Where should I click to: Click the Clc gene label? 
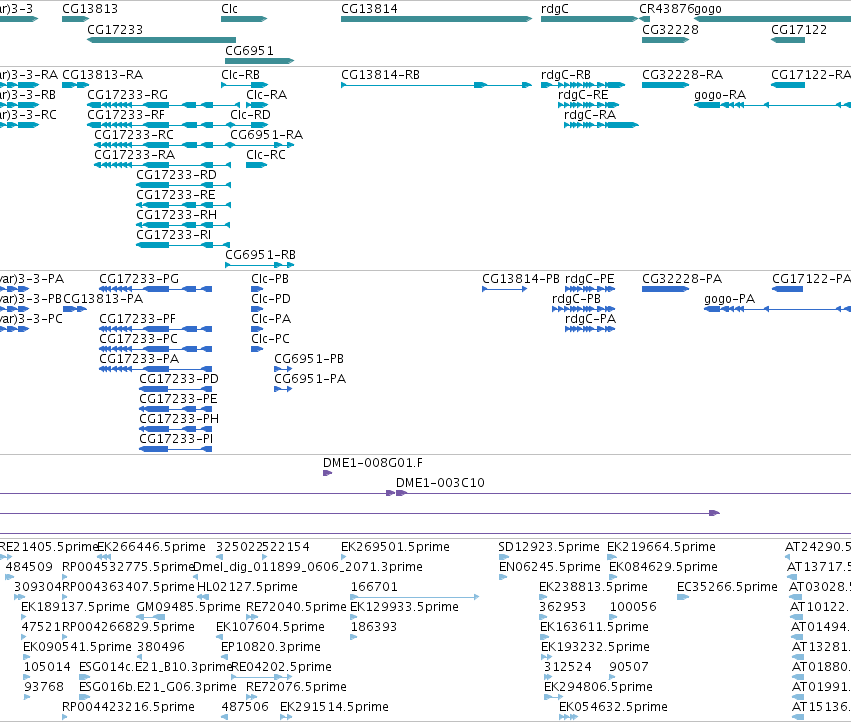[x=229, y=9]
